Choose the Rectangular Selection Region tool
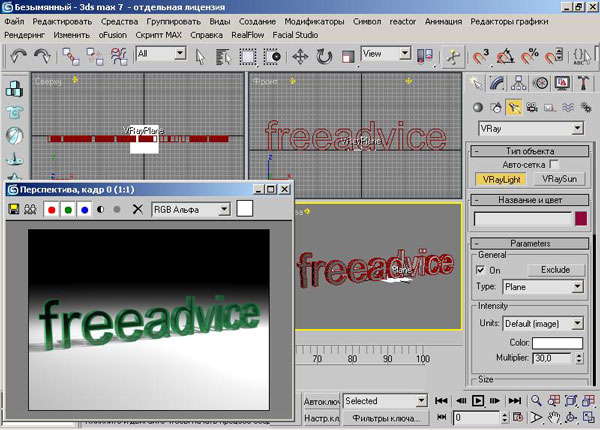Screen dimensions: 600x430 [x=248, y=57]
